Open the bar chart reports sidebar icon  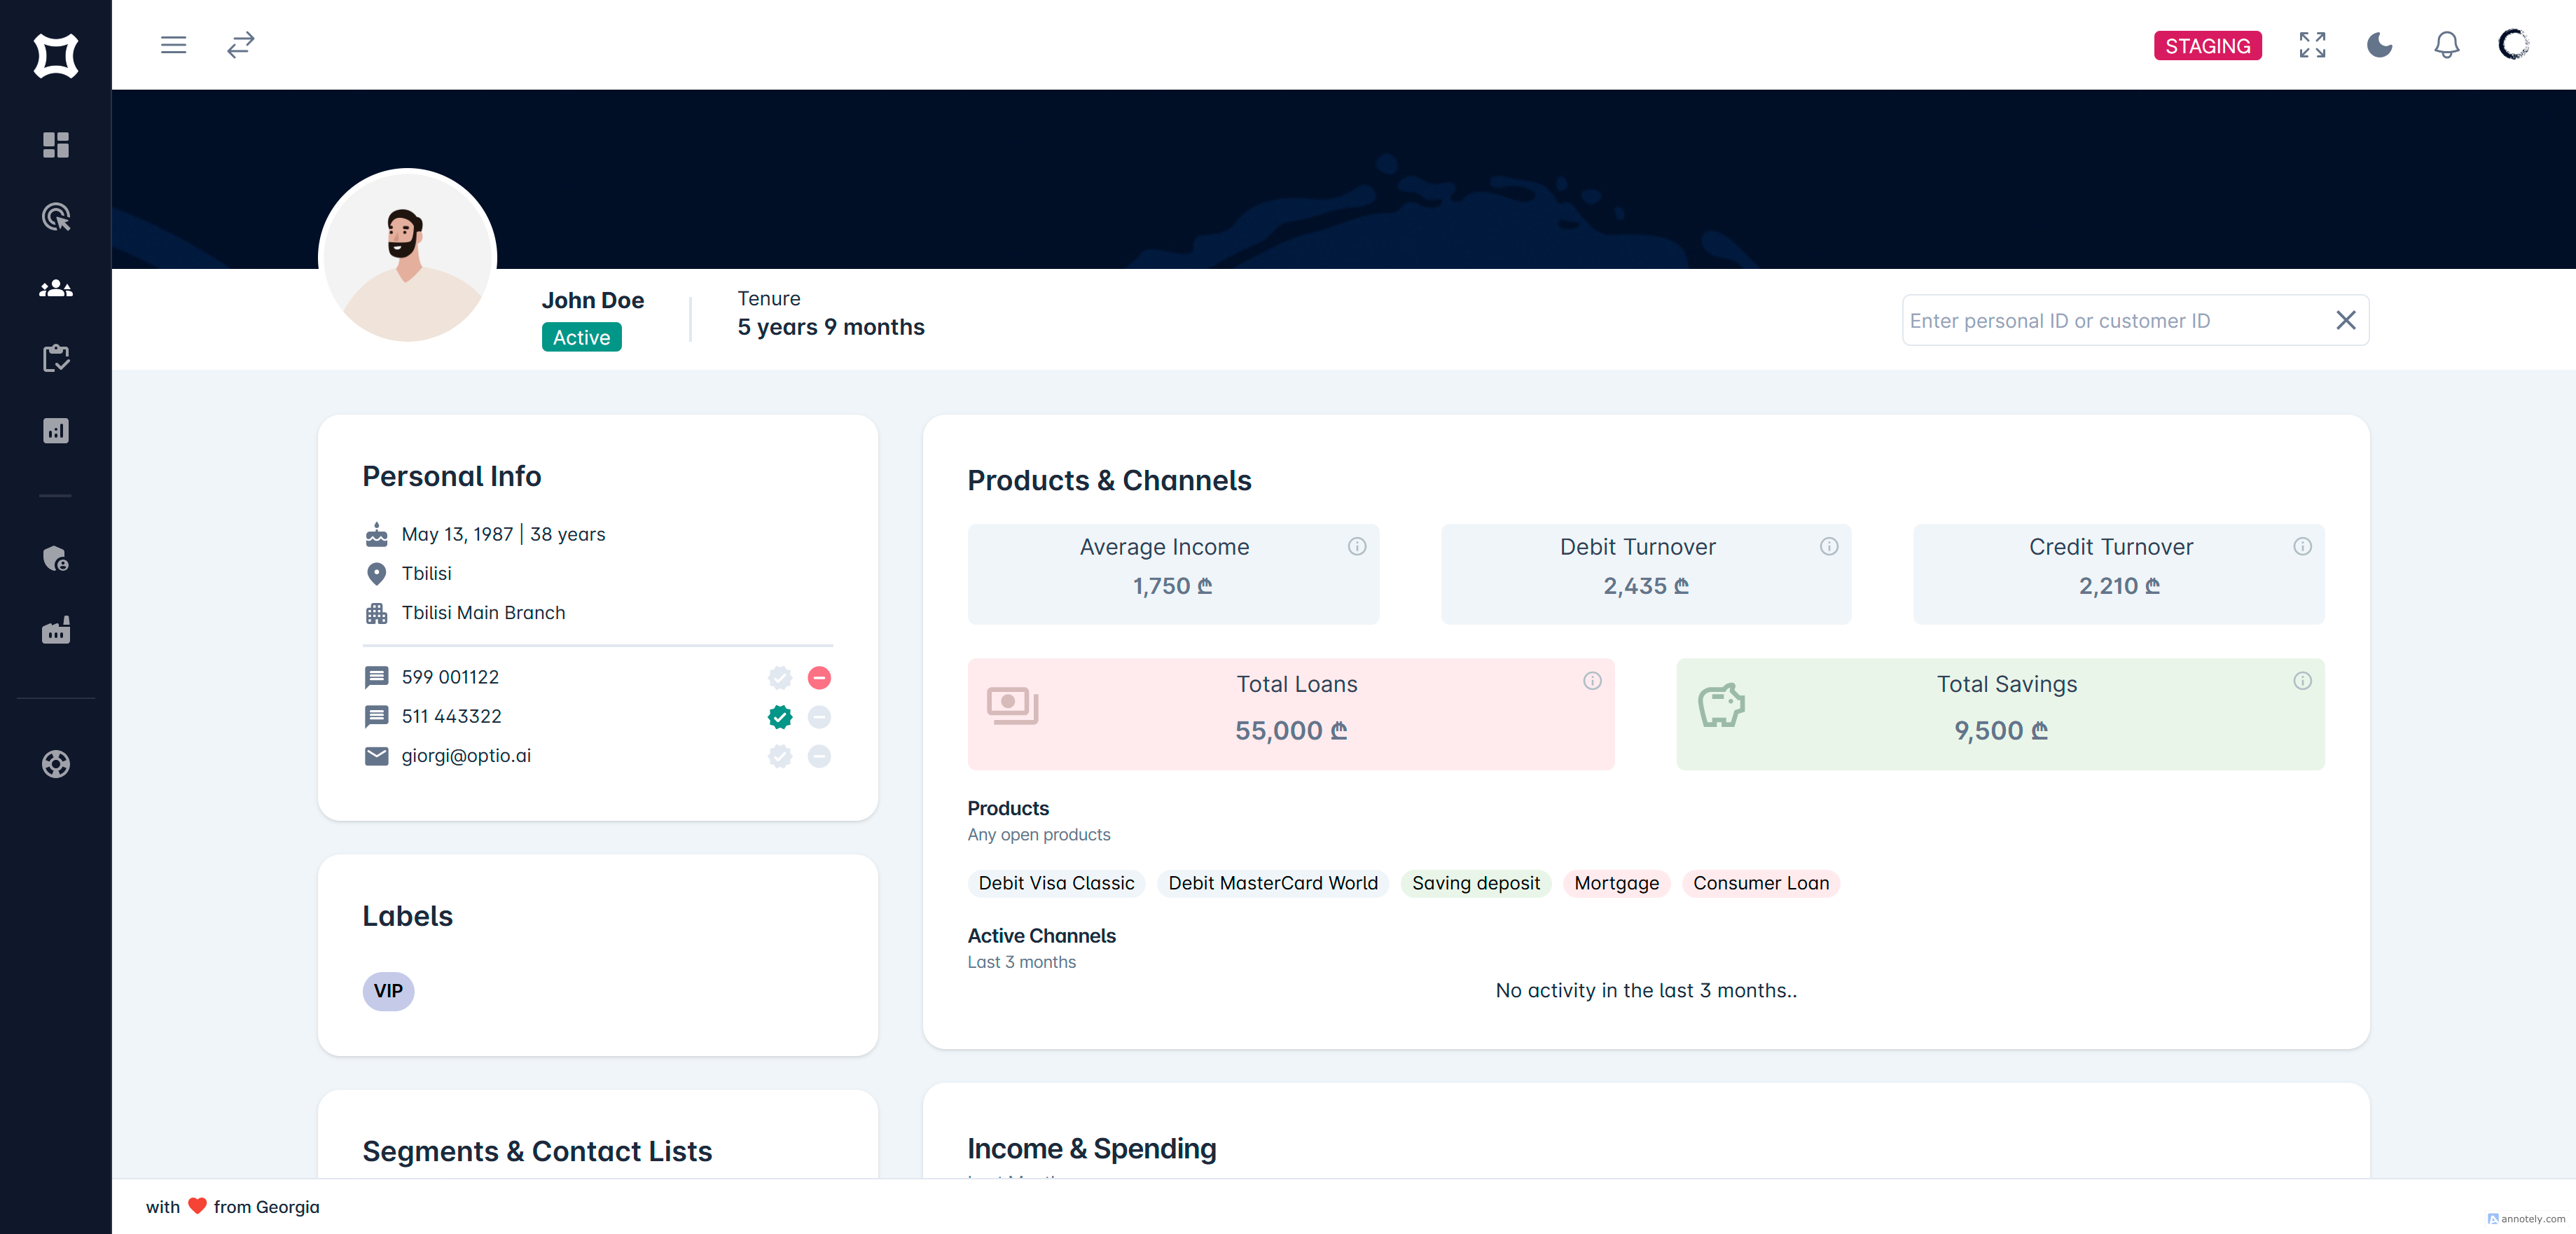56,431
